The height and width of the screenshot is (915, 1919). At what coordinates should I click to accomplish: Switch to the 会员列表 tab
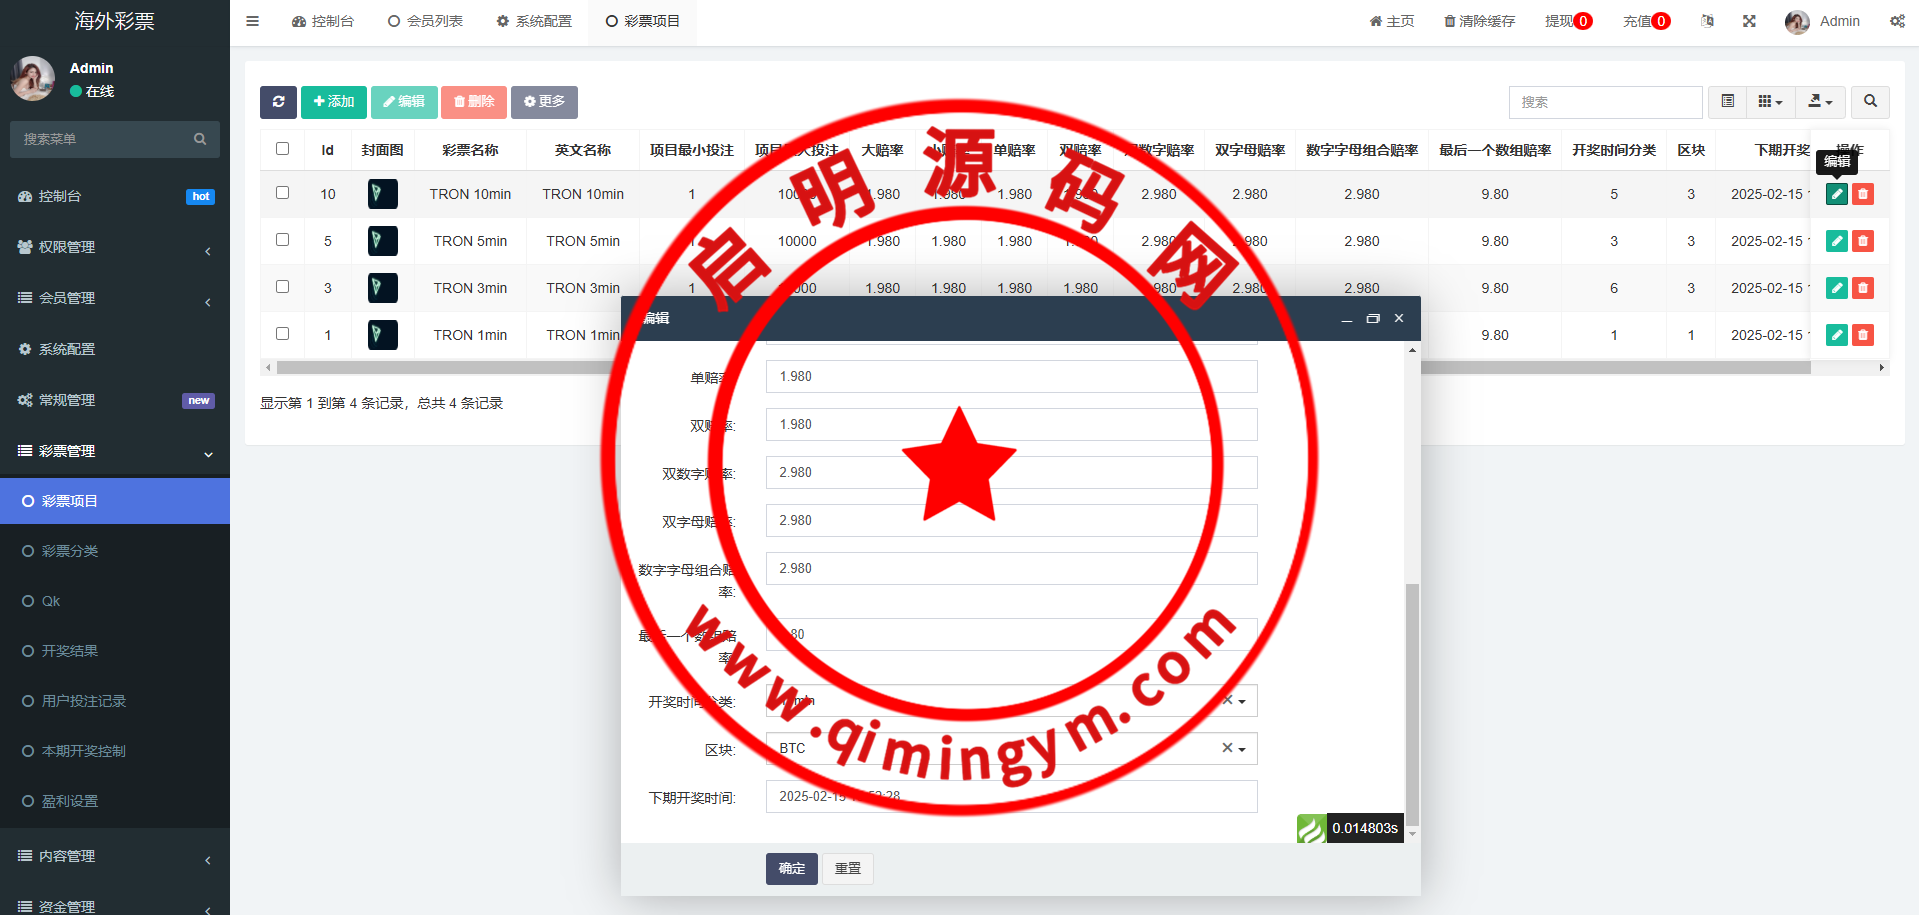tap(425, 21)
